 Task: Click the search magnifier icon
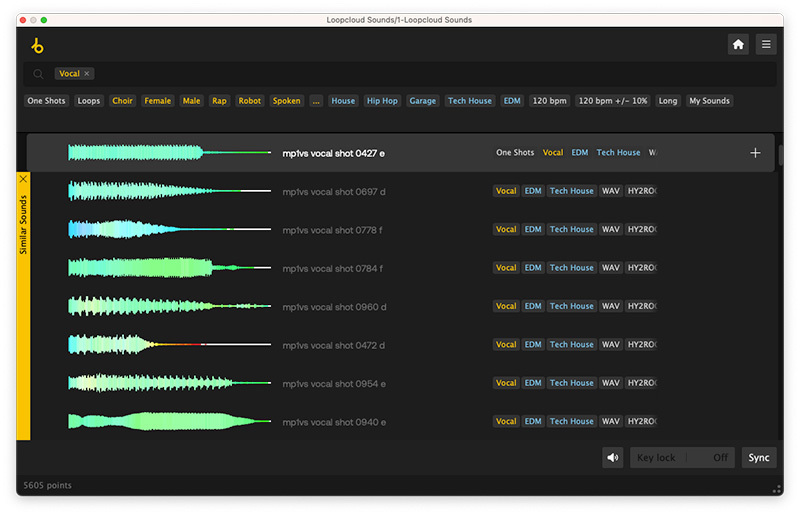click(x=38, y=74)
